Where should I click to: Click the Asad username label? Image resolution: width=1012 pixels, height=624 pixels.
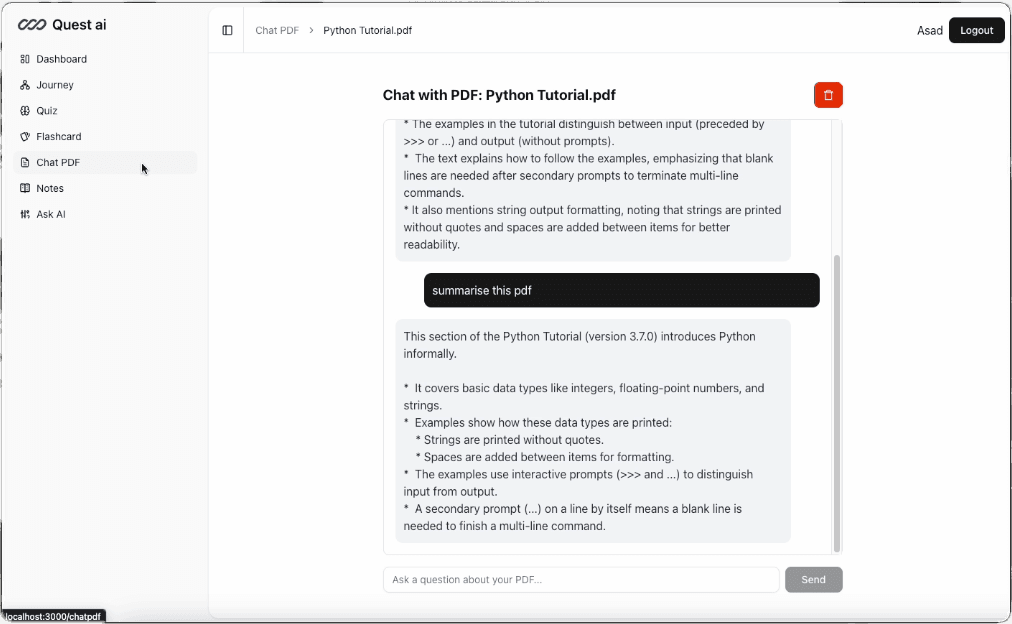tap(929, 30)
